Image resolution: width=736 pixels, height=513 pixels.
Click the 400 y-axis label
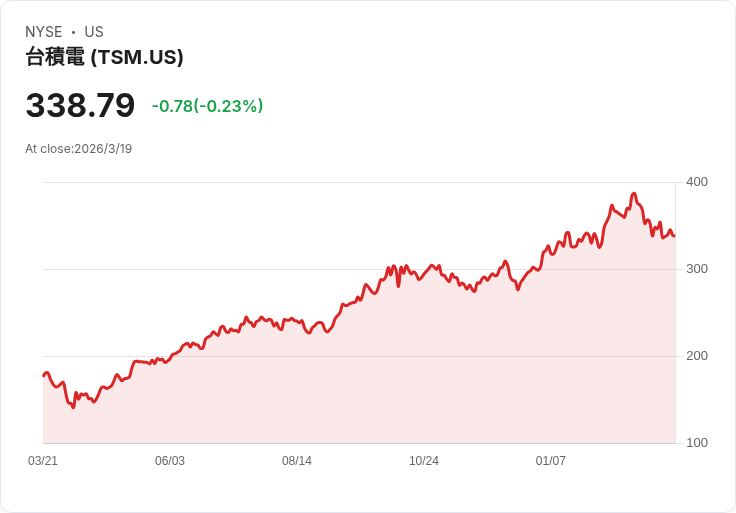(x=697, y=182)
